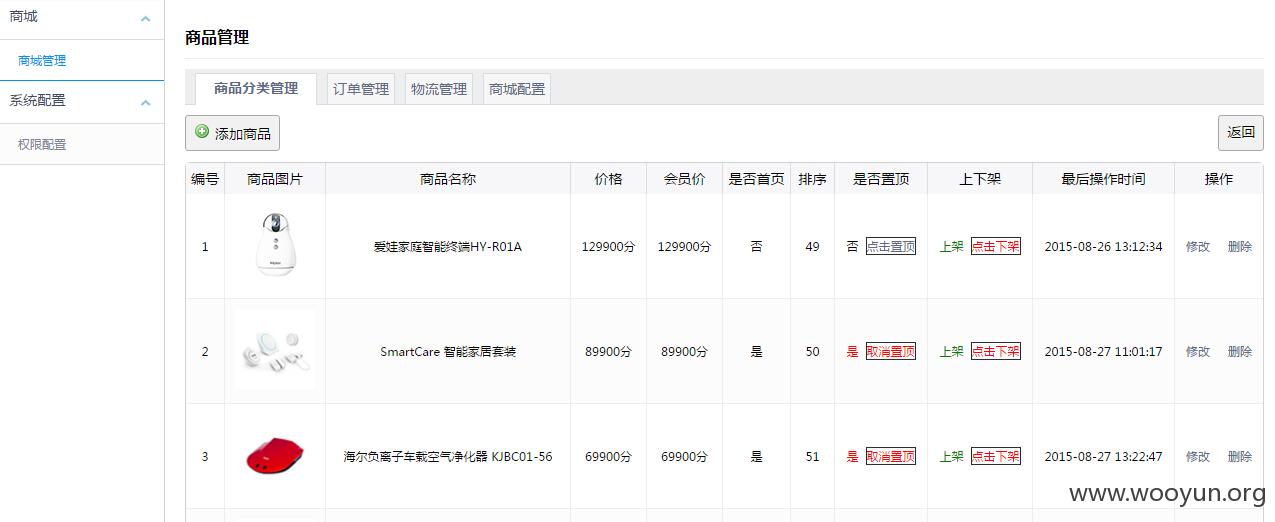Collapse the 系统配置 sidebar section chevron
Viewport: 1275px width, 522px height.
(146, 103)
